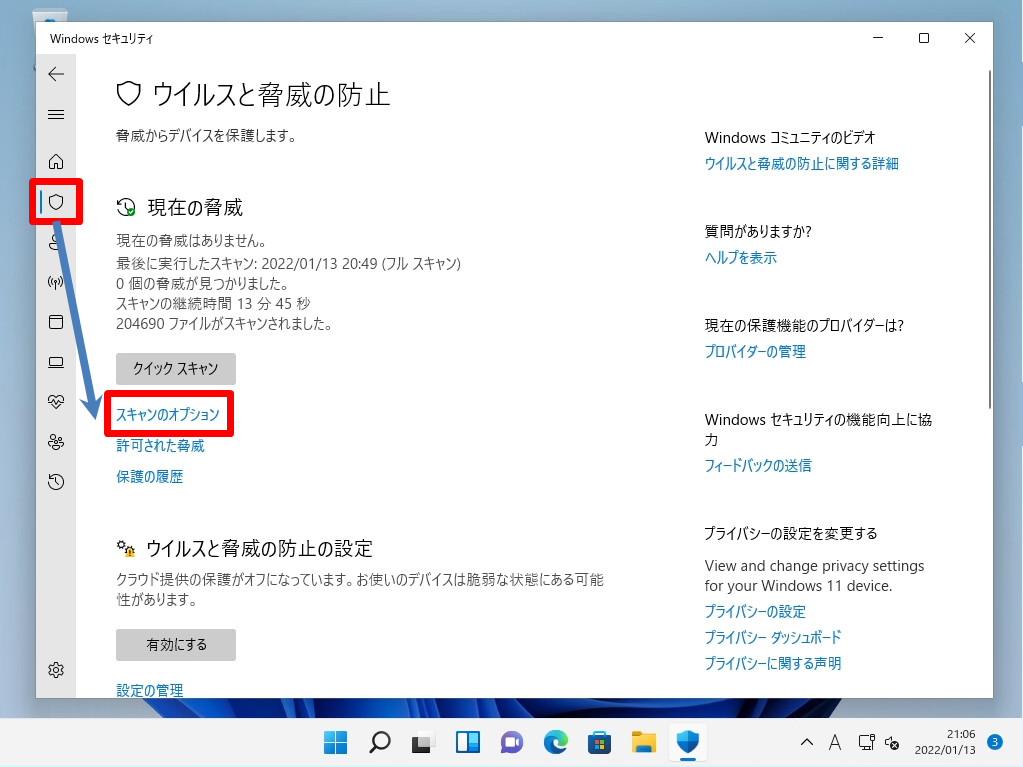Viewport: 1023px width, 767px height.
Task: Open 設定の管理 link
Action: pos(149,690)
